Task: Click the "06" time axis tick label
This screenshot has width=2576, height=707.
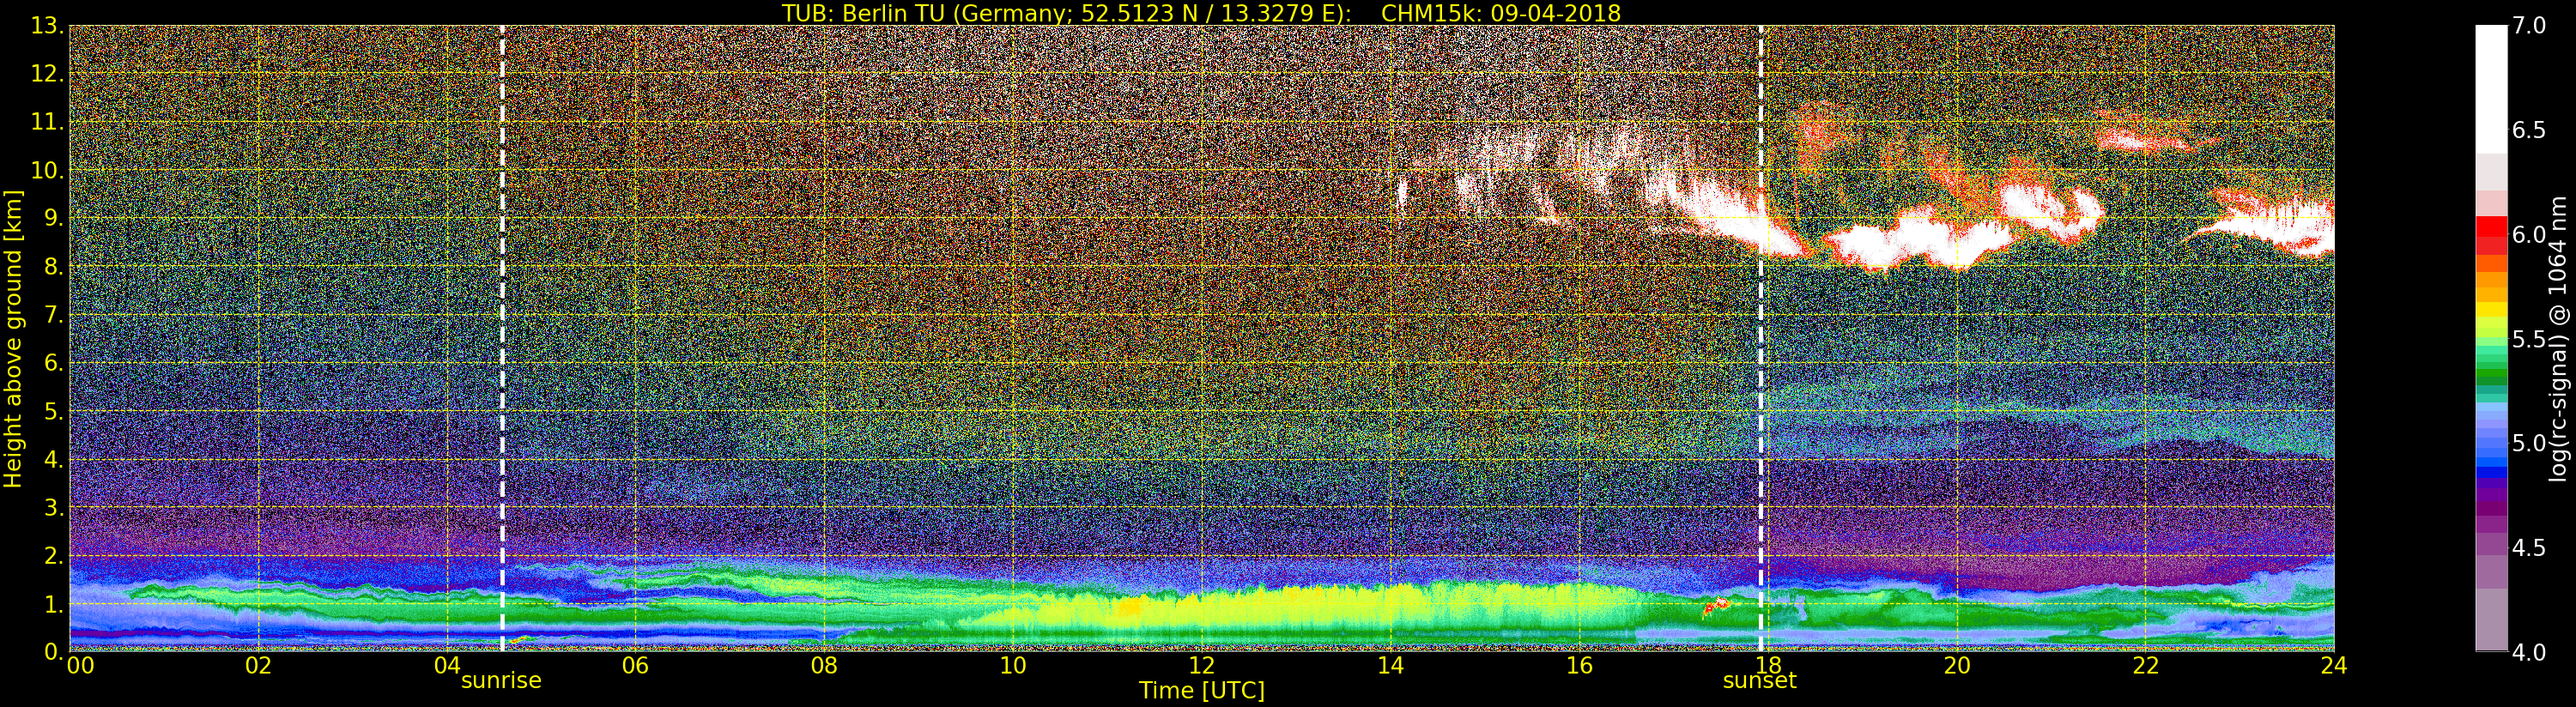Action: tap(635, 666)
